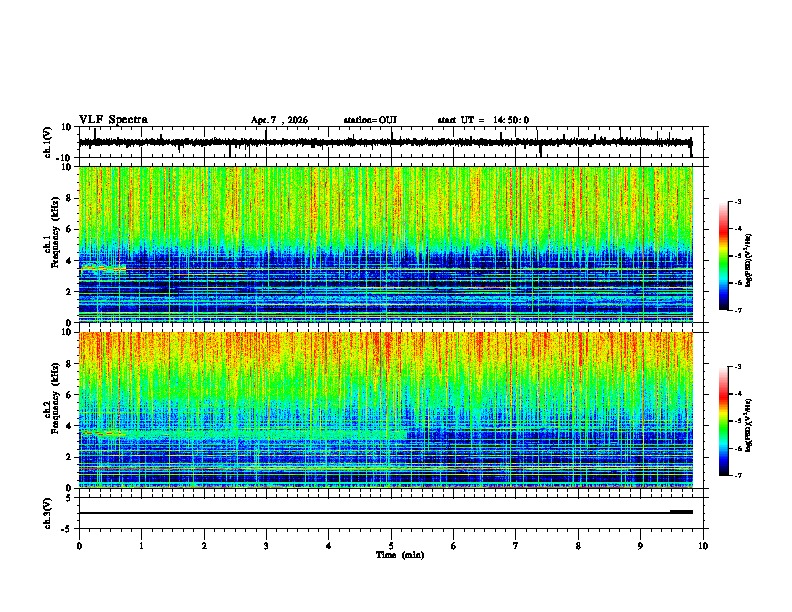Click the "ch.3(V)" axis label
Screen dimensions: 792x612
(x=48, y=513)
